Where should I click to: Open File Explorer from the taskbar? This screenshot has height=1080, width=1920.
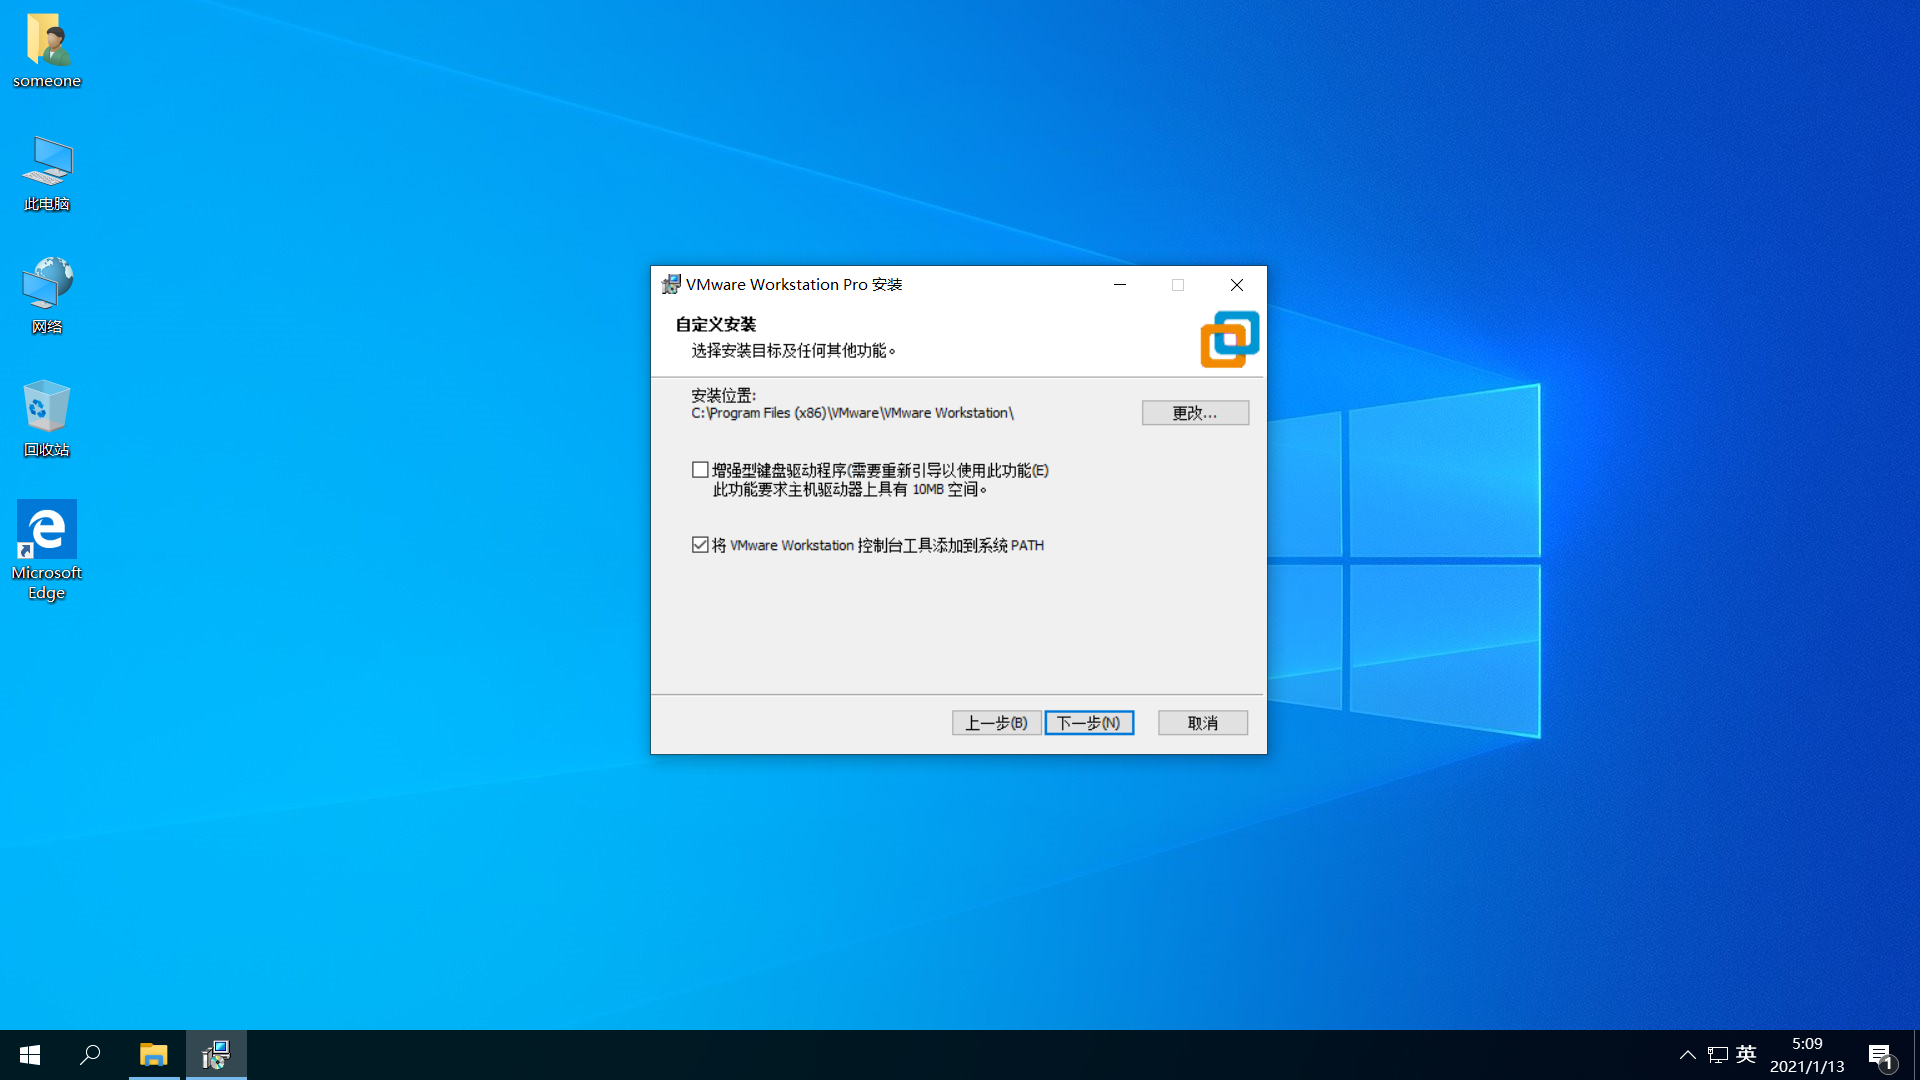pos(154,1055)
